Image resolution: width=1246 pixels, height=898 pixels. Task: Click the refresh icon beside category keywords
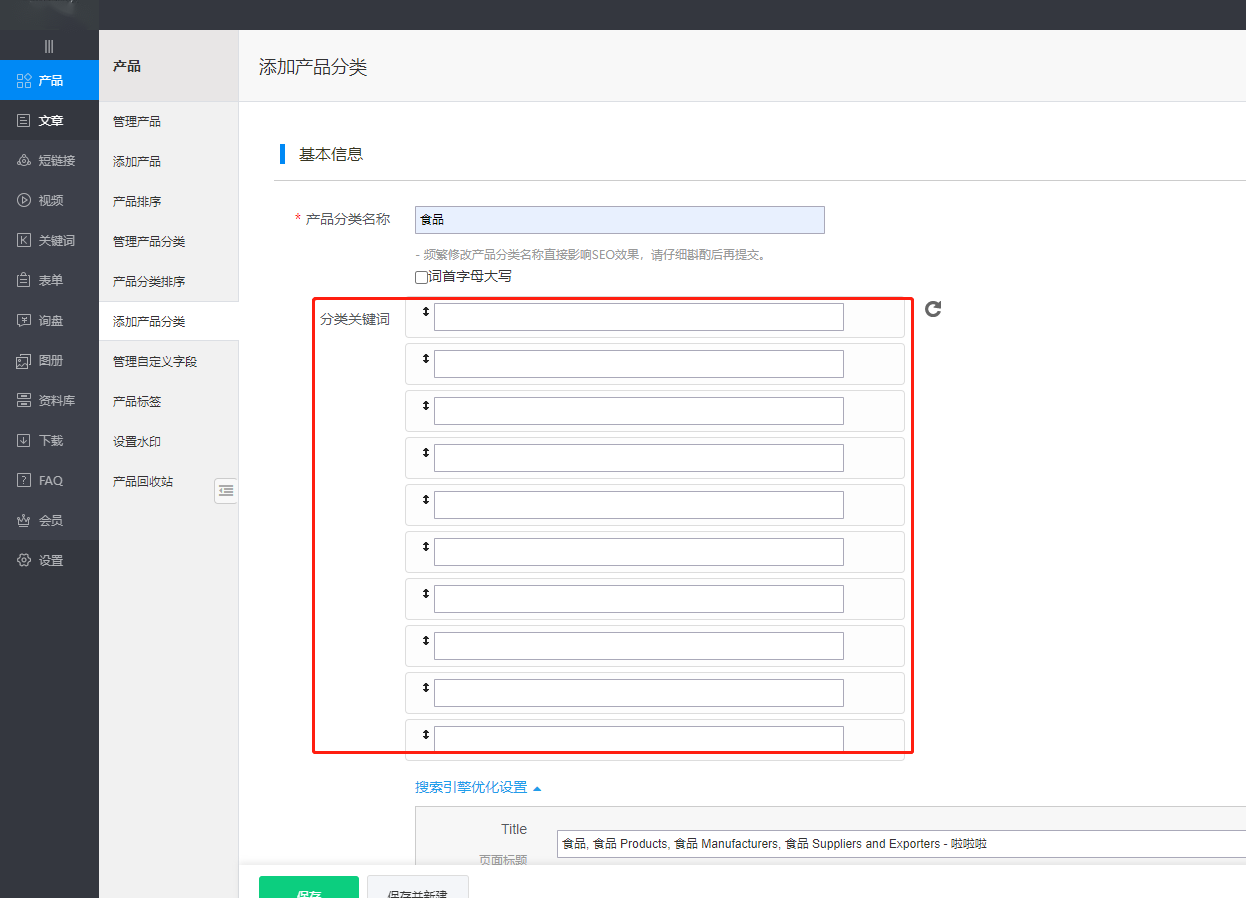point(933,309)
